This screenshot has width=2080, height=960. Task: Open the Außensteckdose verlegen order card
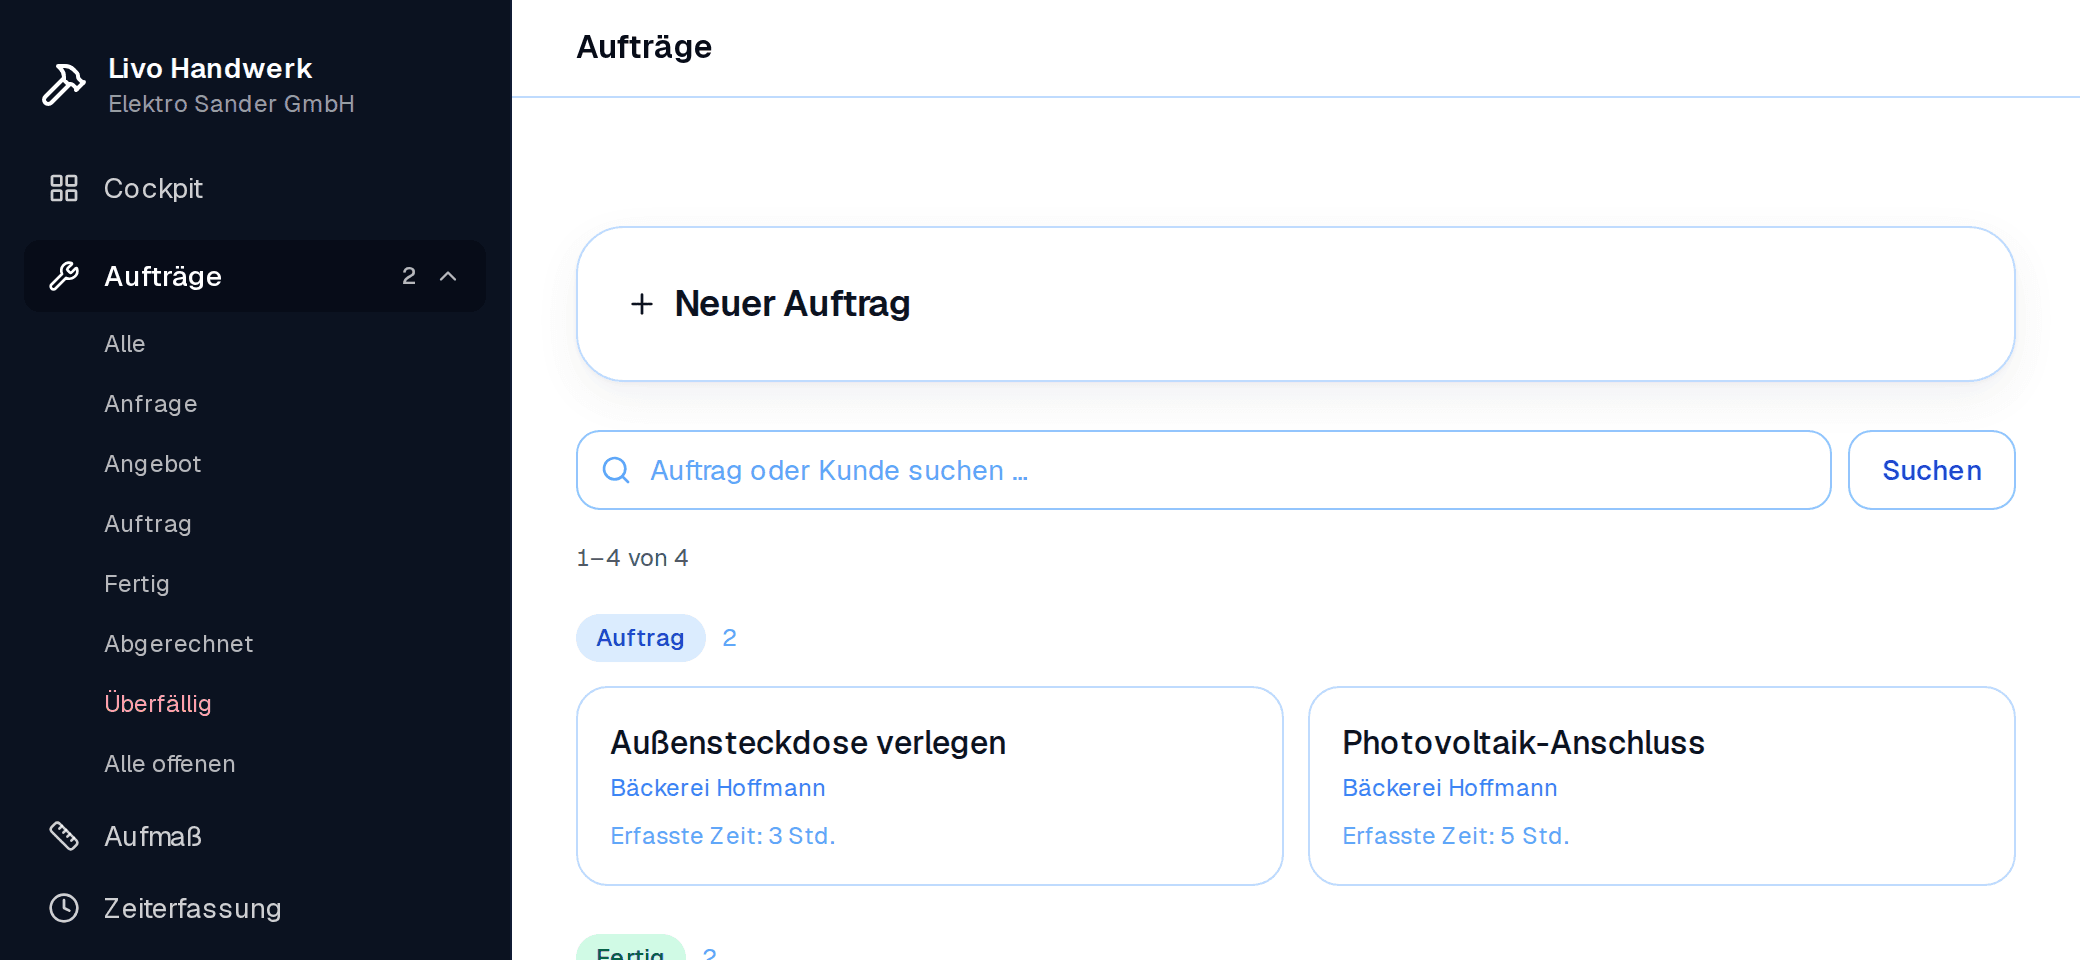929,786
